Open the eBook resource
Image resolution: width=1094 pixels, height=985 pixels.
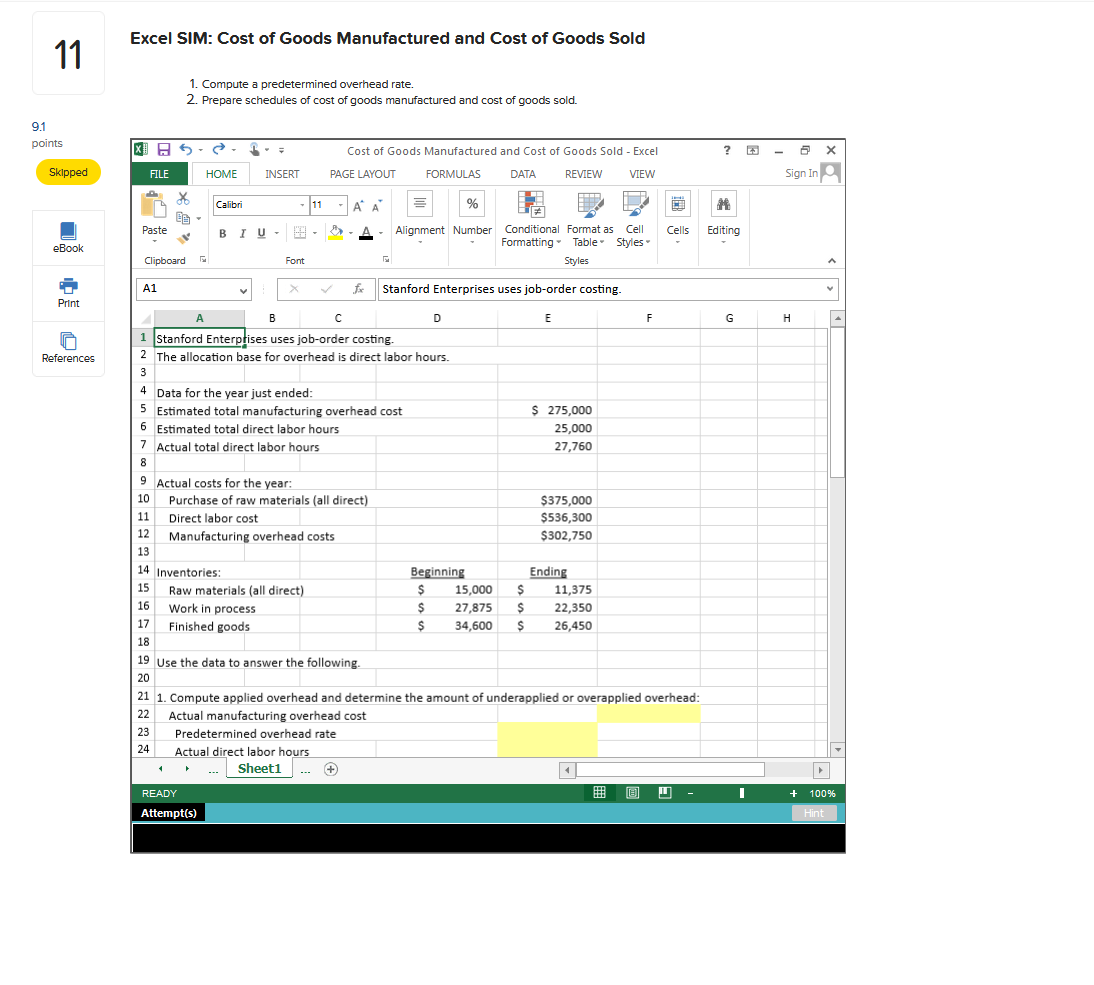[68, 238]
